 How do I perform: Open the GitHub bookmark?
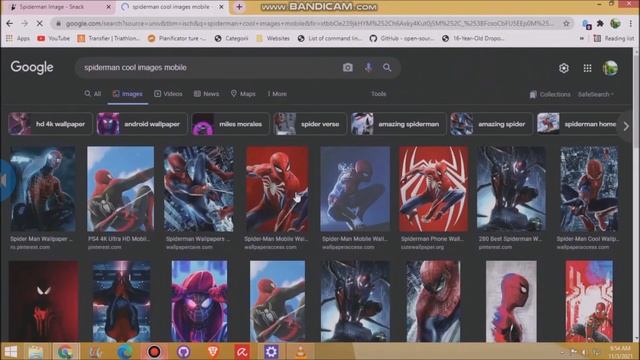pos(402,38)
